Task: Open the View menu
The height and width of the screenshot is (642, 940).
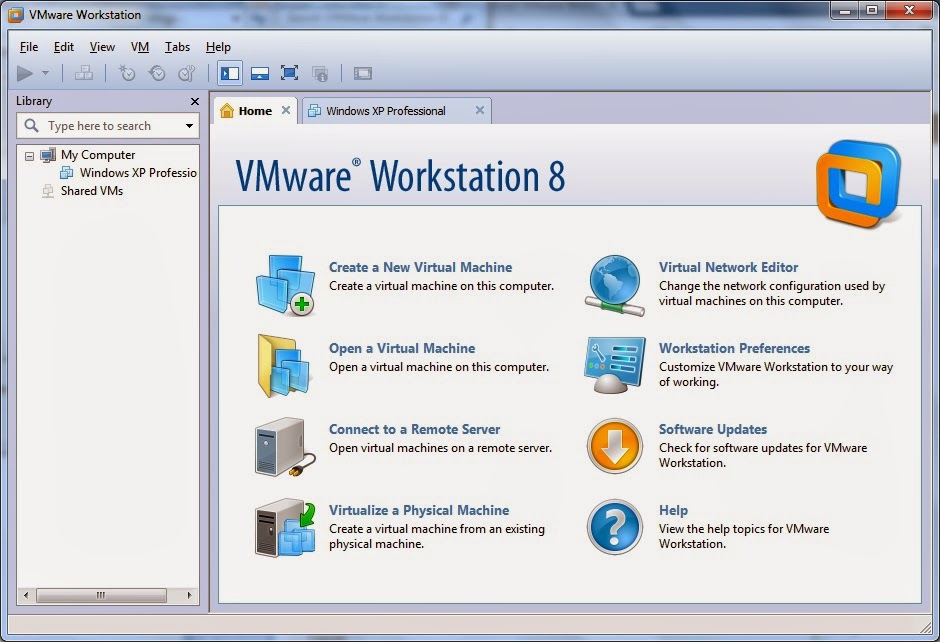Action: [102, 47]
